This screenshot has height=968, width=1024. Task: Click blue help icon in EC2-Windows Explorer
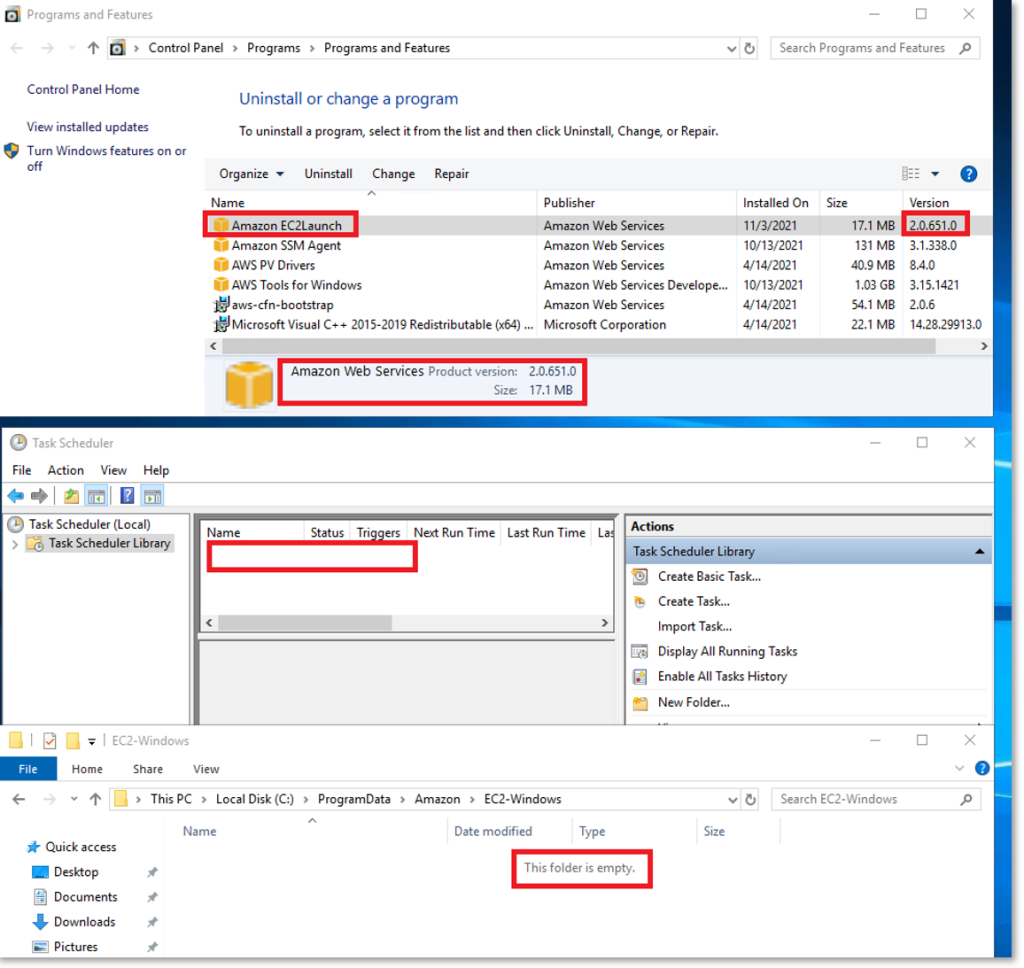(982, 768)
